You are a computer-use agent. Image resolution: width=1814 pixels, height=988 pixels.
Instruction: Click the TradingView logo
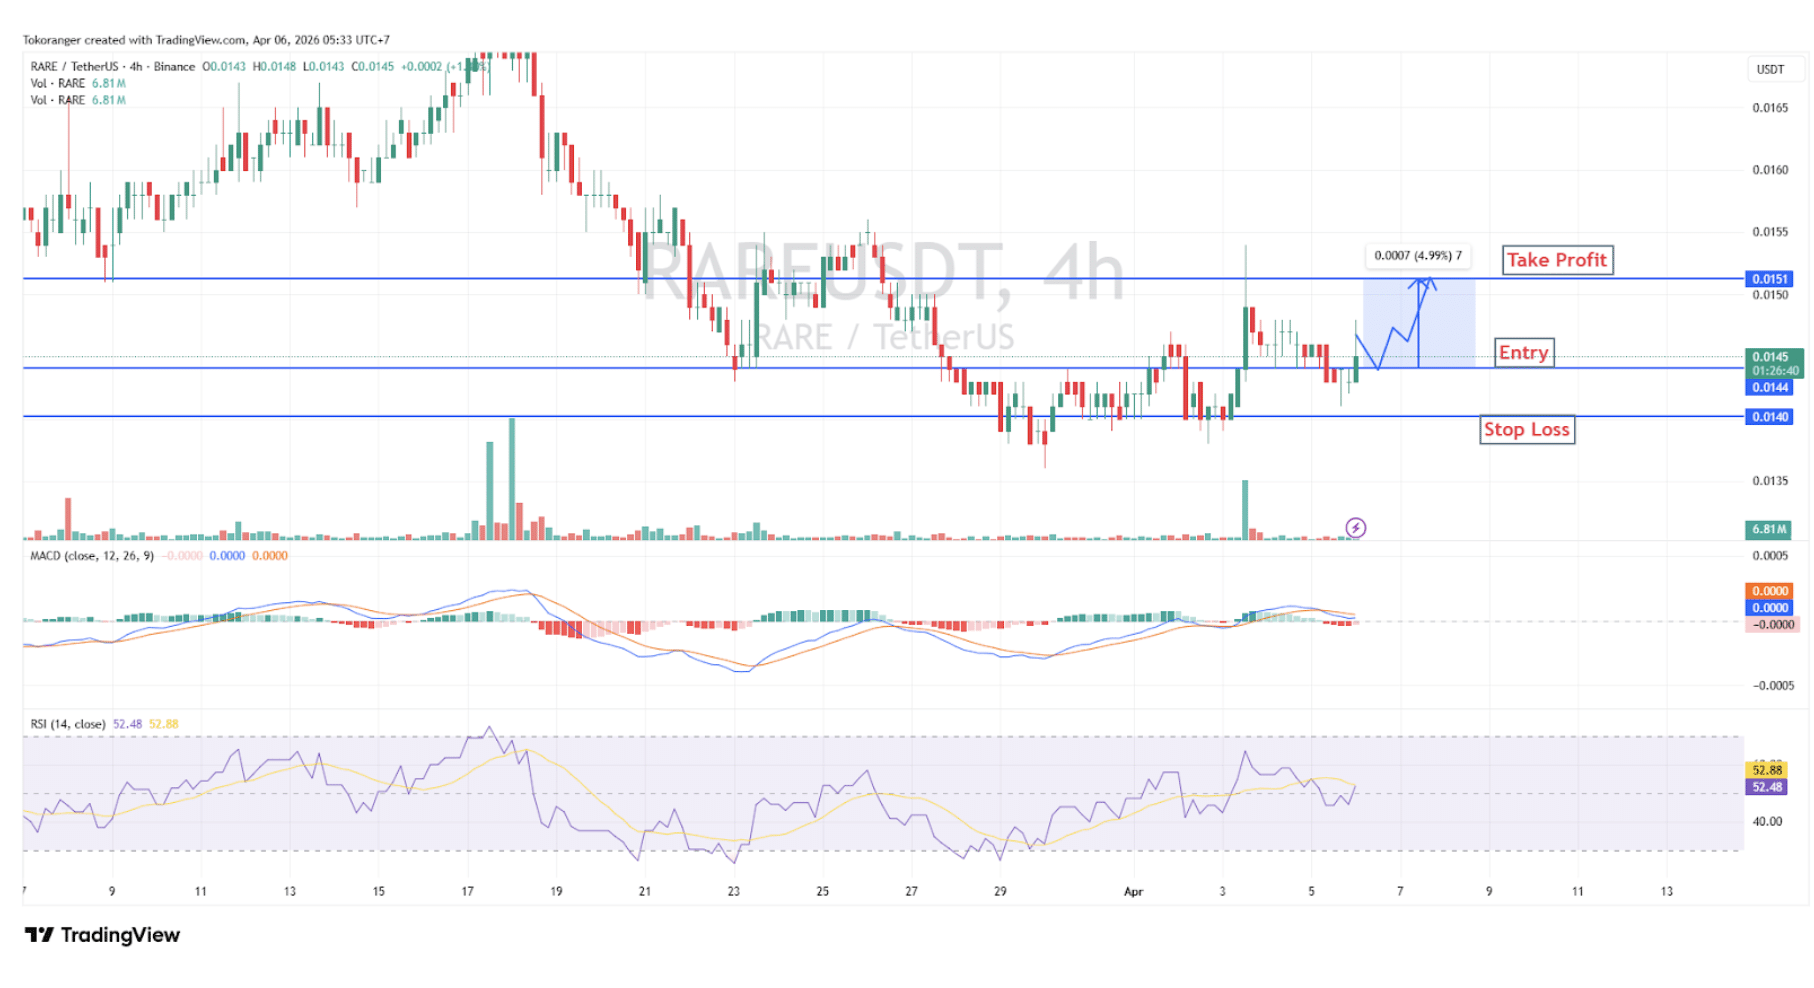102,935
